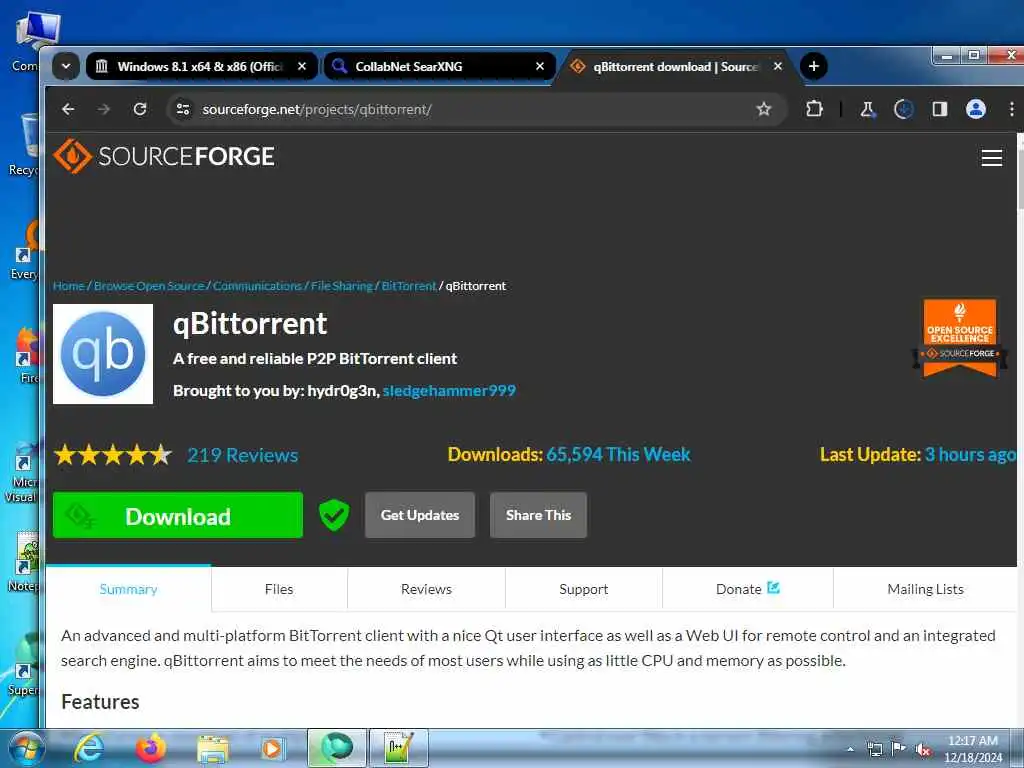Open File Sharing breadcrumb link
This screenshot has height=768, width=1024.
(x=342, y=286)
